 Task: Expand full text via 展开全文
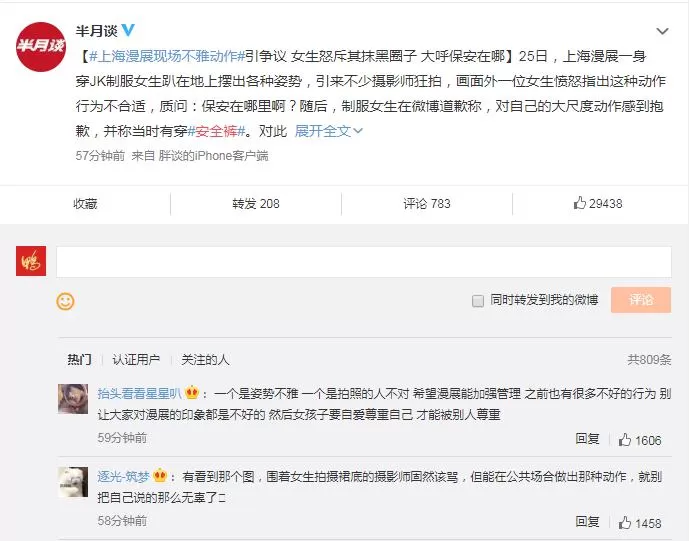(x=328, y=131)
